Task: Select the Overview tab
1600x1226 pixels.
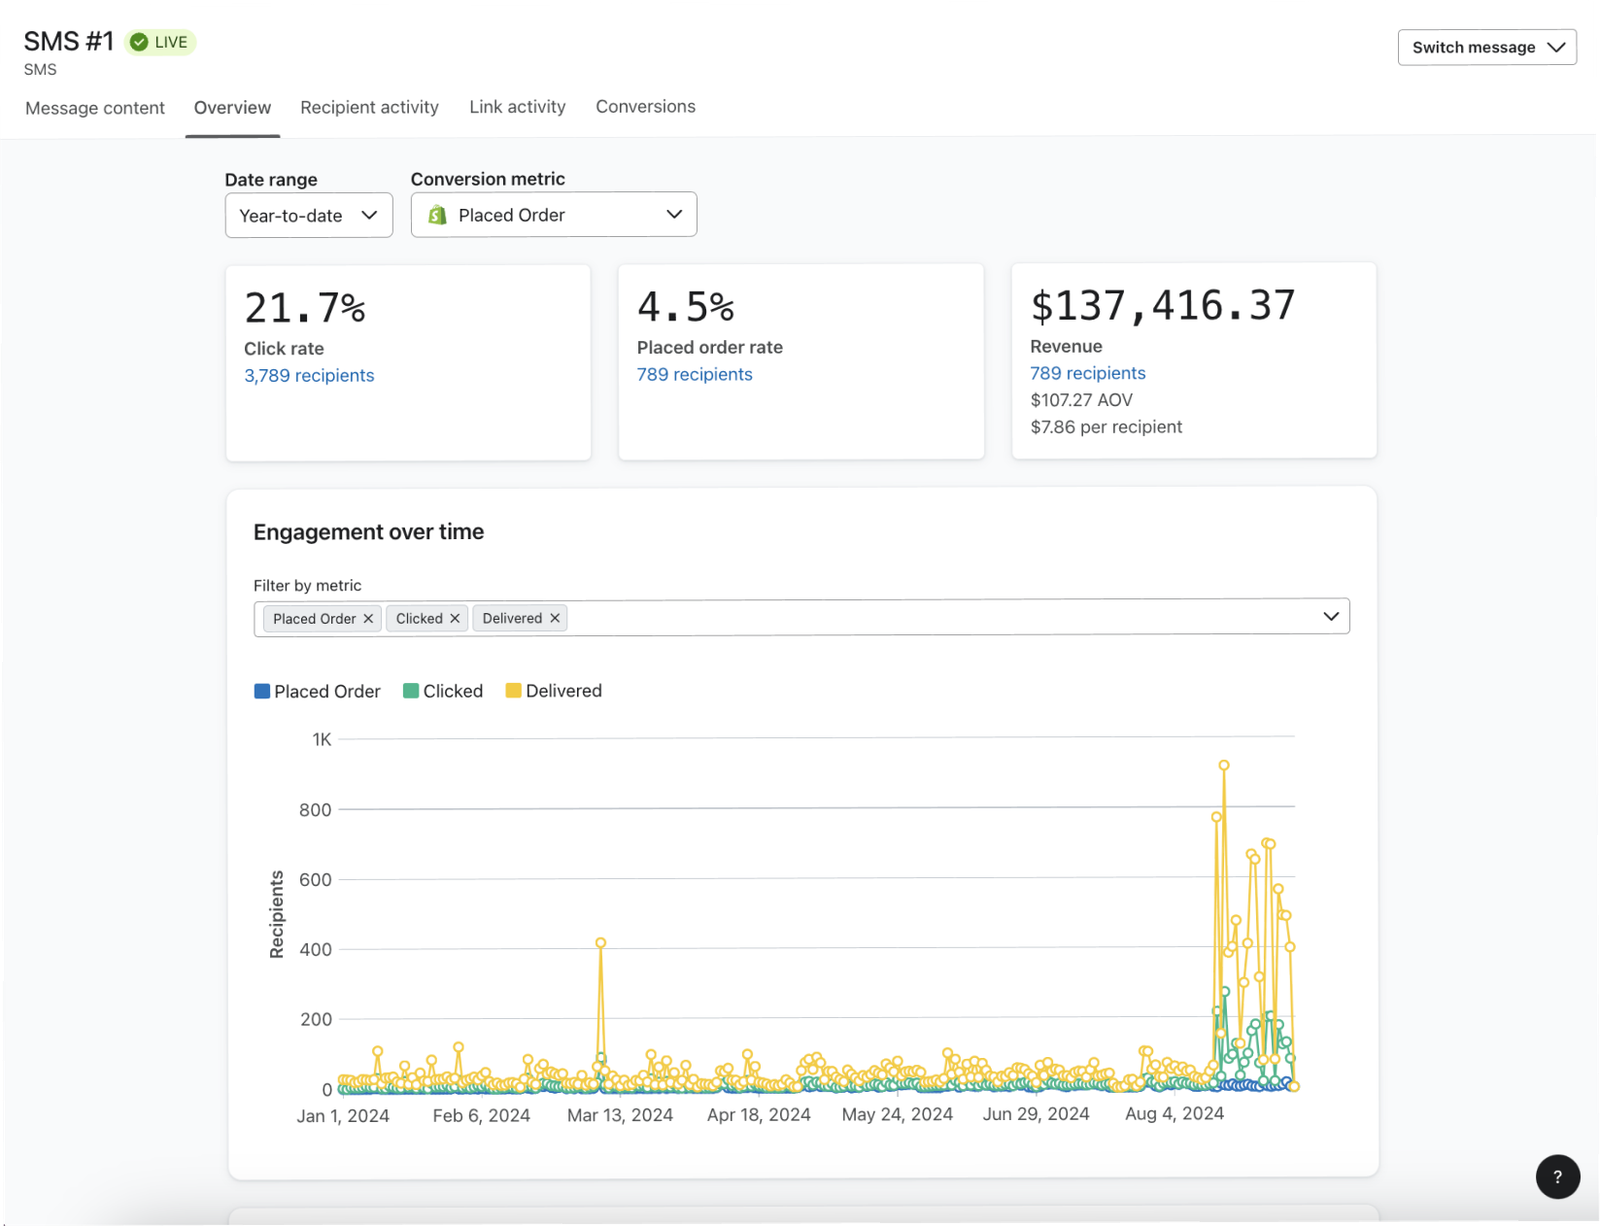Action: pos(232,107)
